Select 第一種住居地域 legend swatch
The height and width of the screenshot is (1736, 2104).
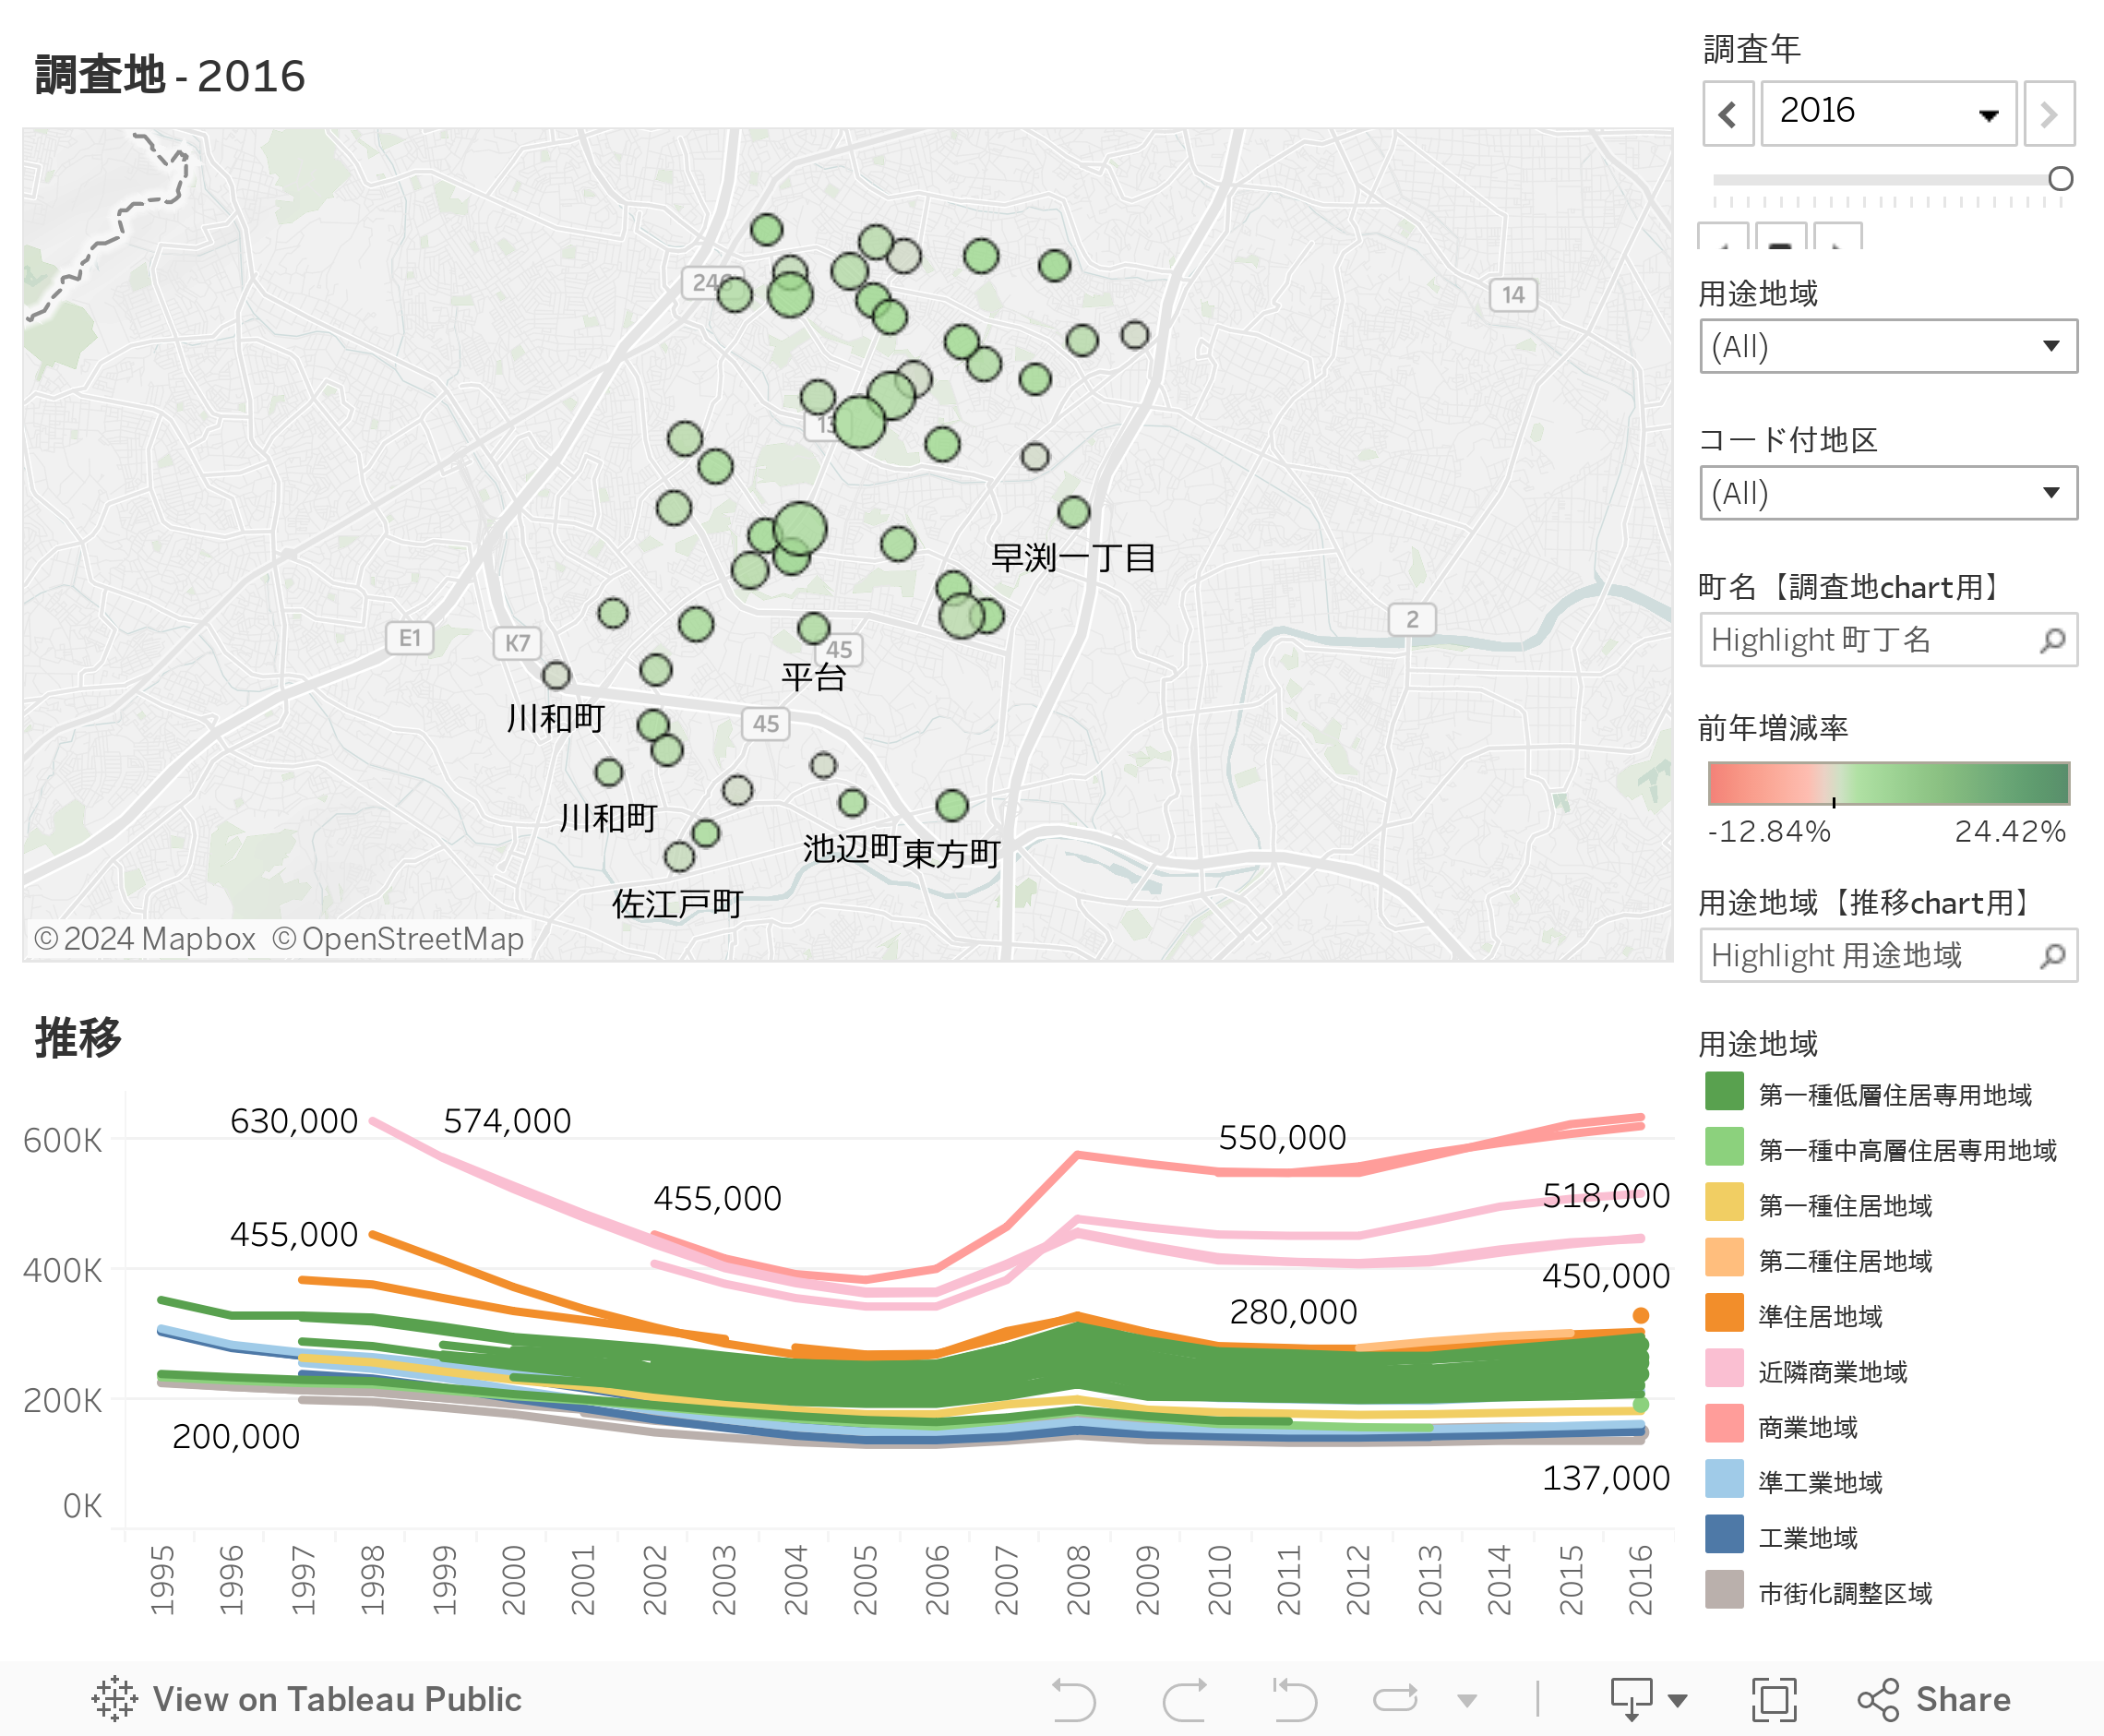coord(1724,1202)
